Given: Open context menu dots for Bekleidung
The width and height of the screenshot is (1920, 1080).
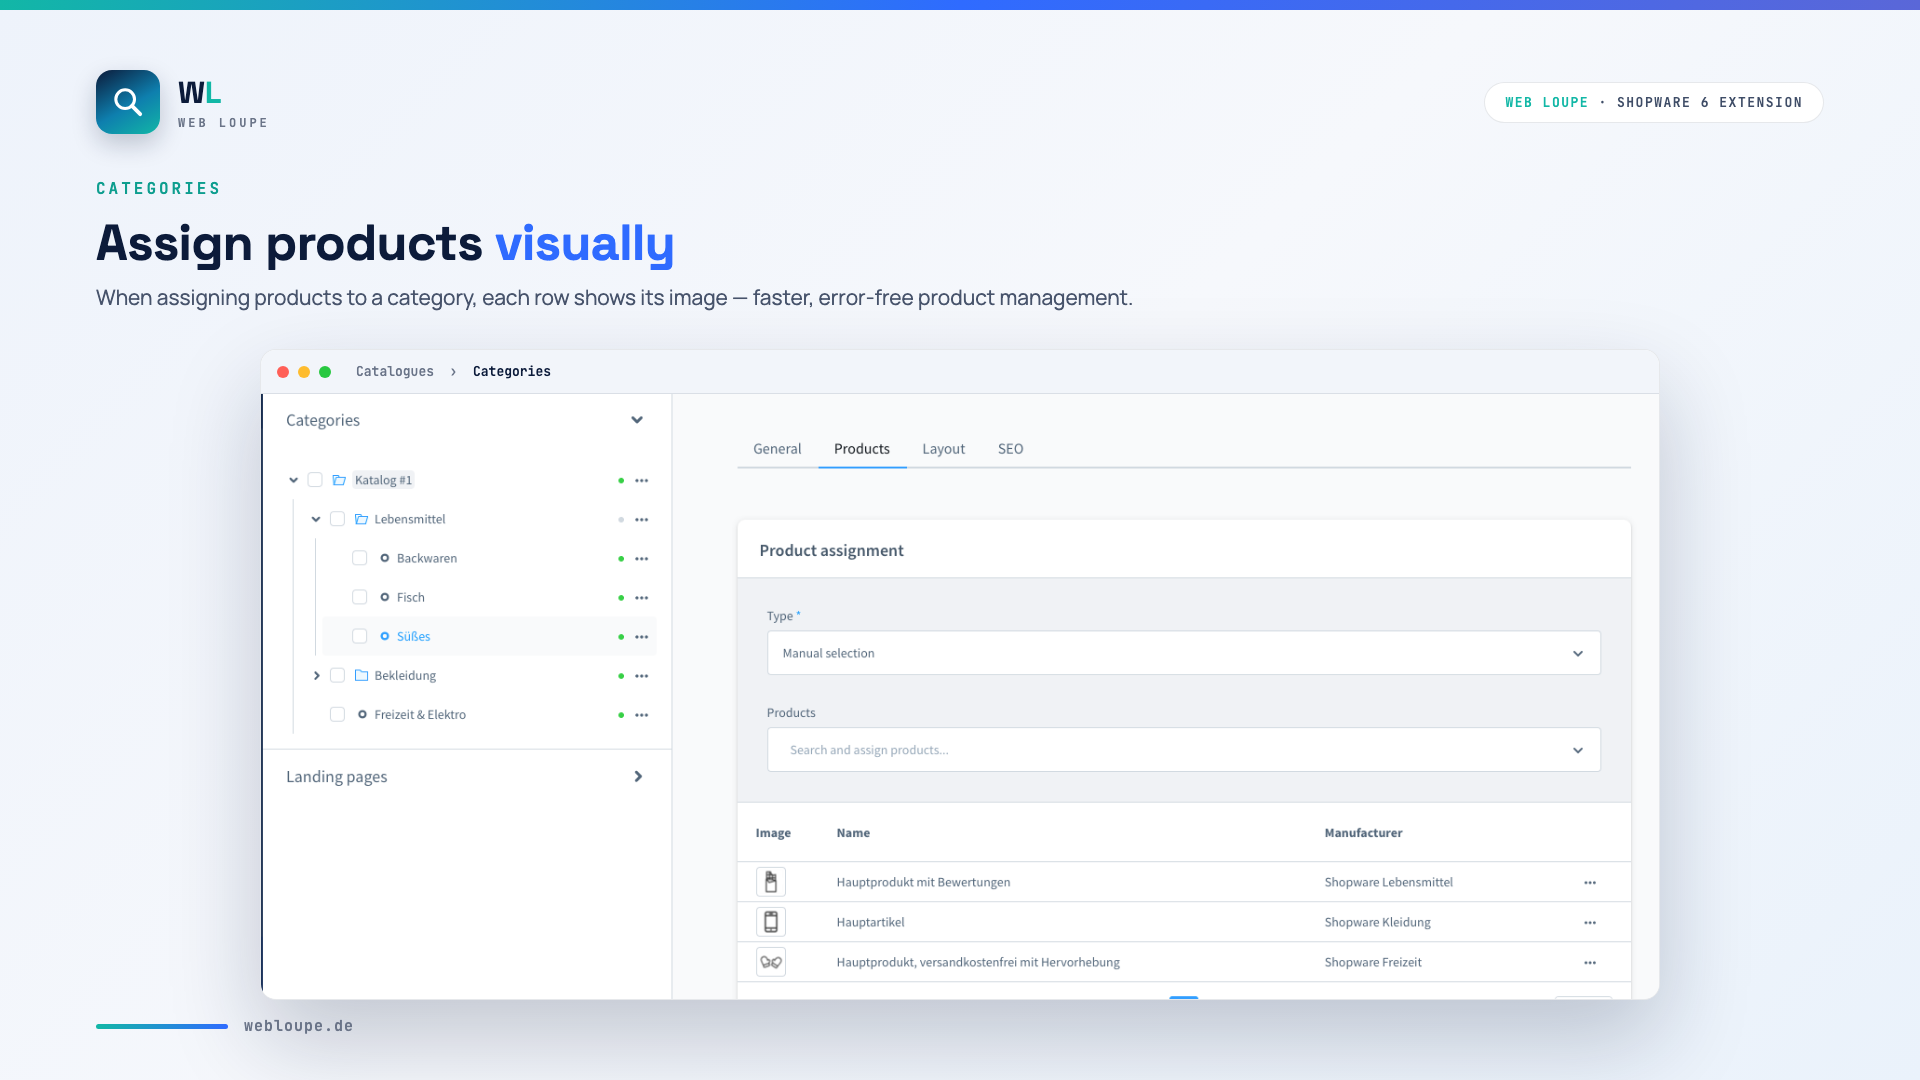Looking at the screenshot, I should point(642,676).
